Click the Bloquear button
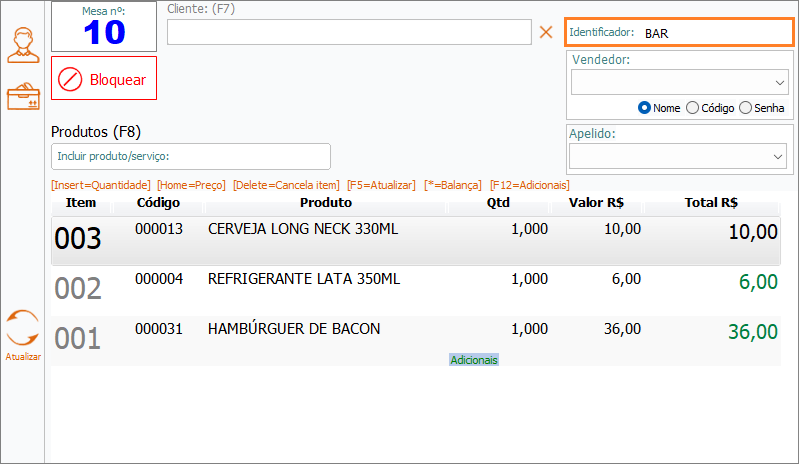The height and width of the screenshot is (464, 799). pos(104,79)
